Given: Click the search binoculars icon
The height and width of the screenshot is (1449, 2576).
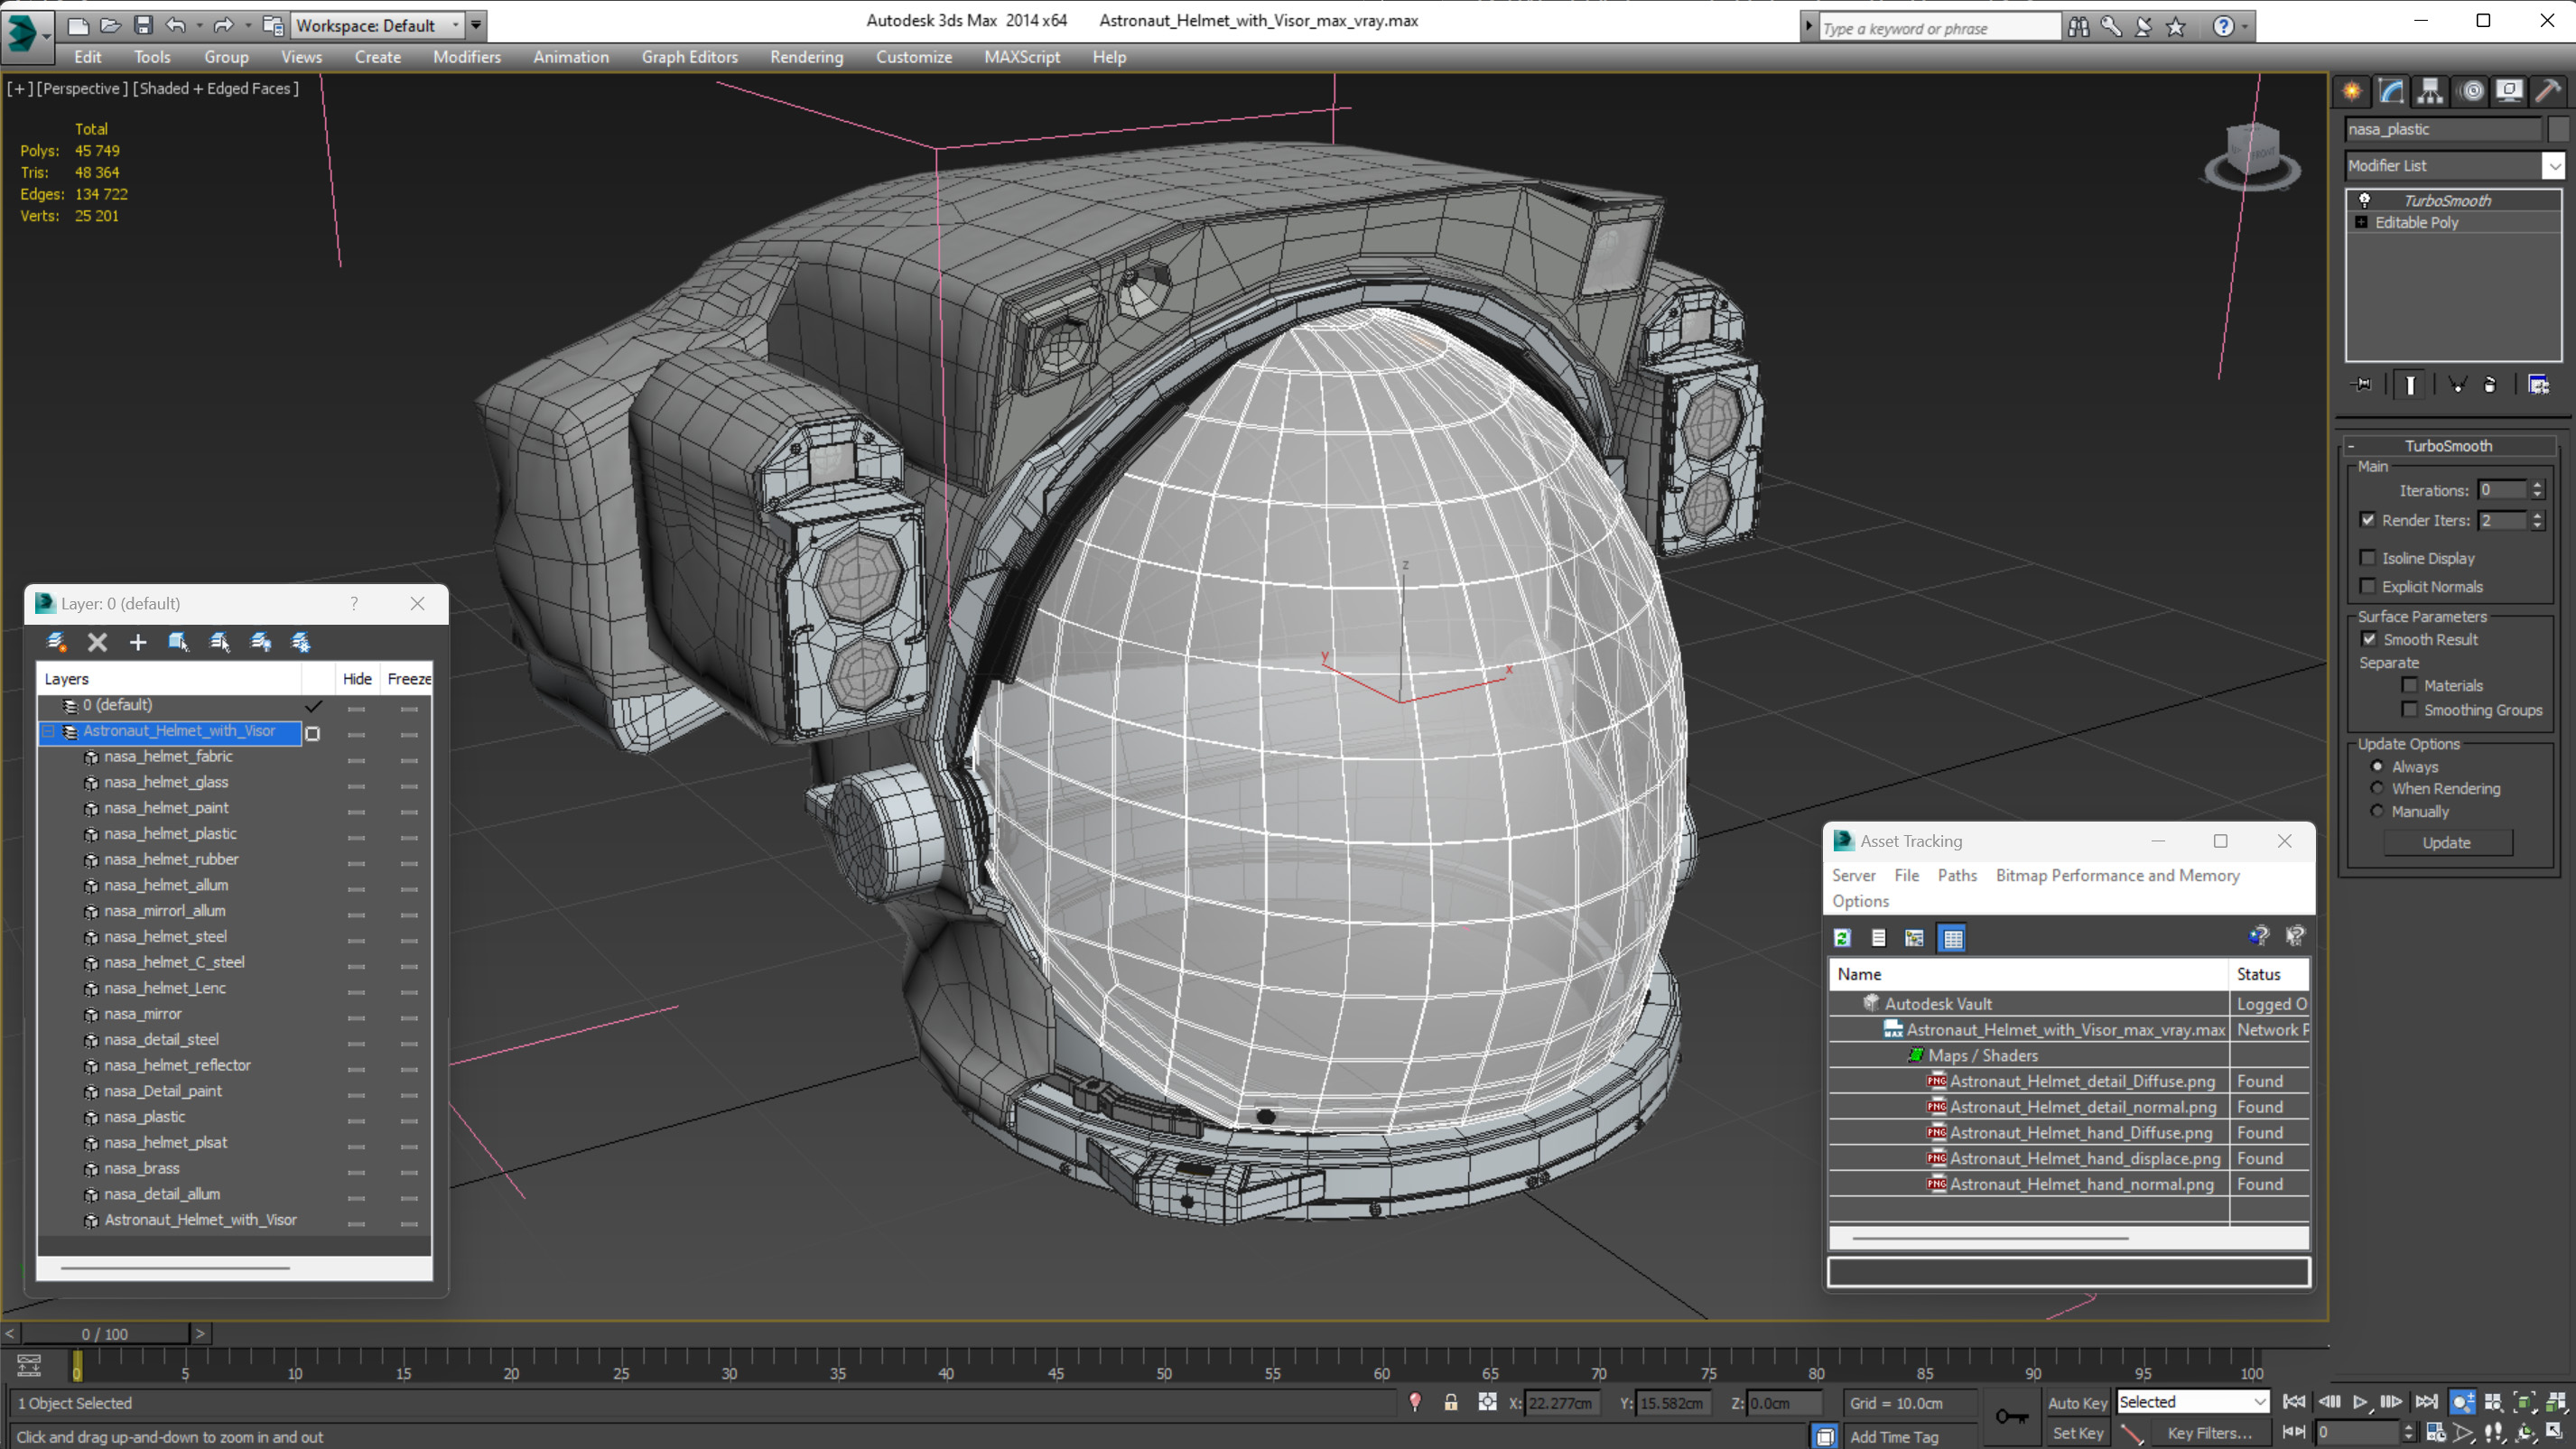Looking at the screenshot, I should pos(2078,27).
